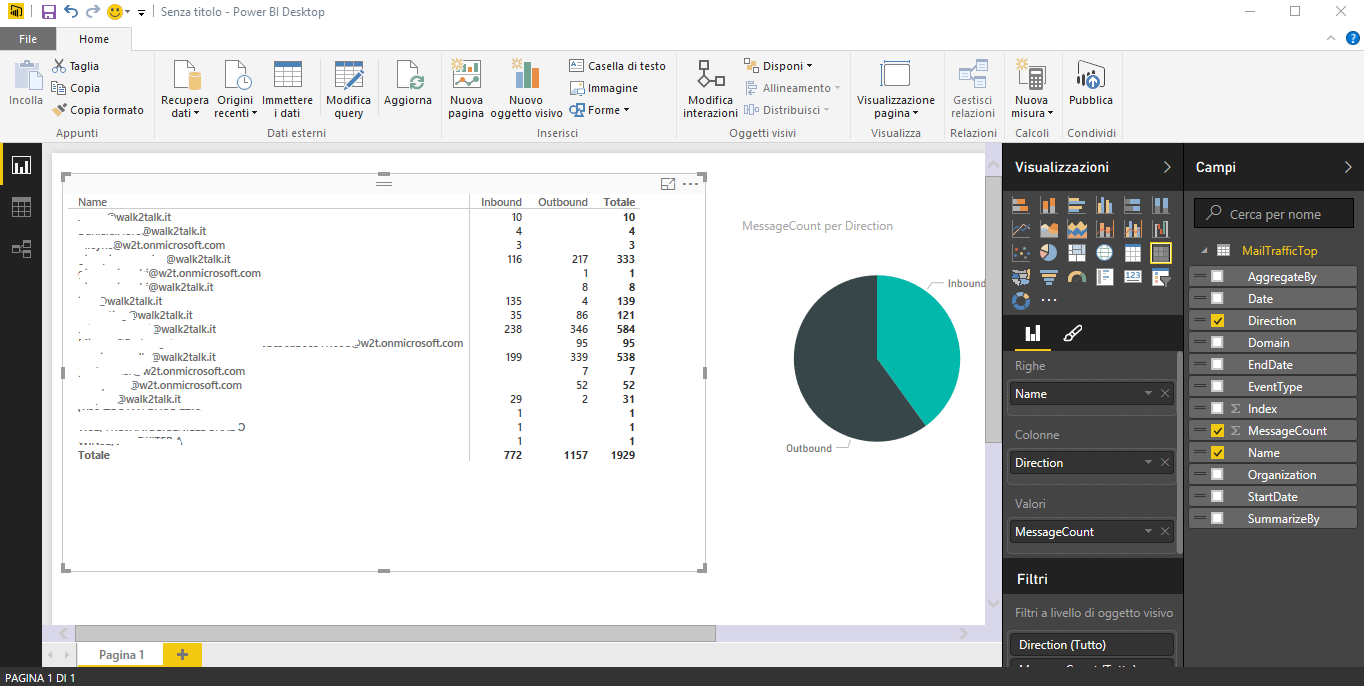This screenshot has height=686, width=1364.
Task: Switch to Fields well tab (bar icon)
Action: (1033, 333)
